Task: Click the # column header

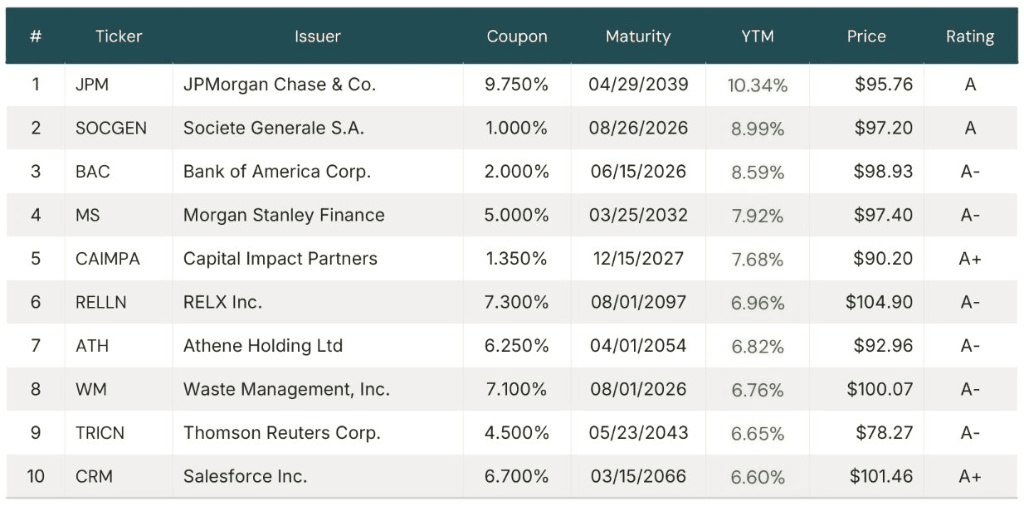Action: [x=36, y=36]
